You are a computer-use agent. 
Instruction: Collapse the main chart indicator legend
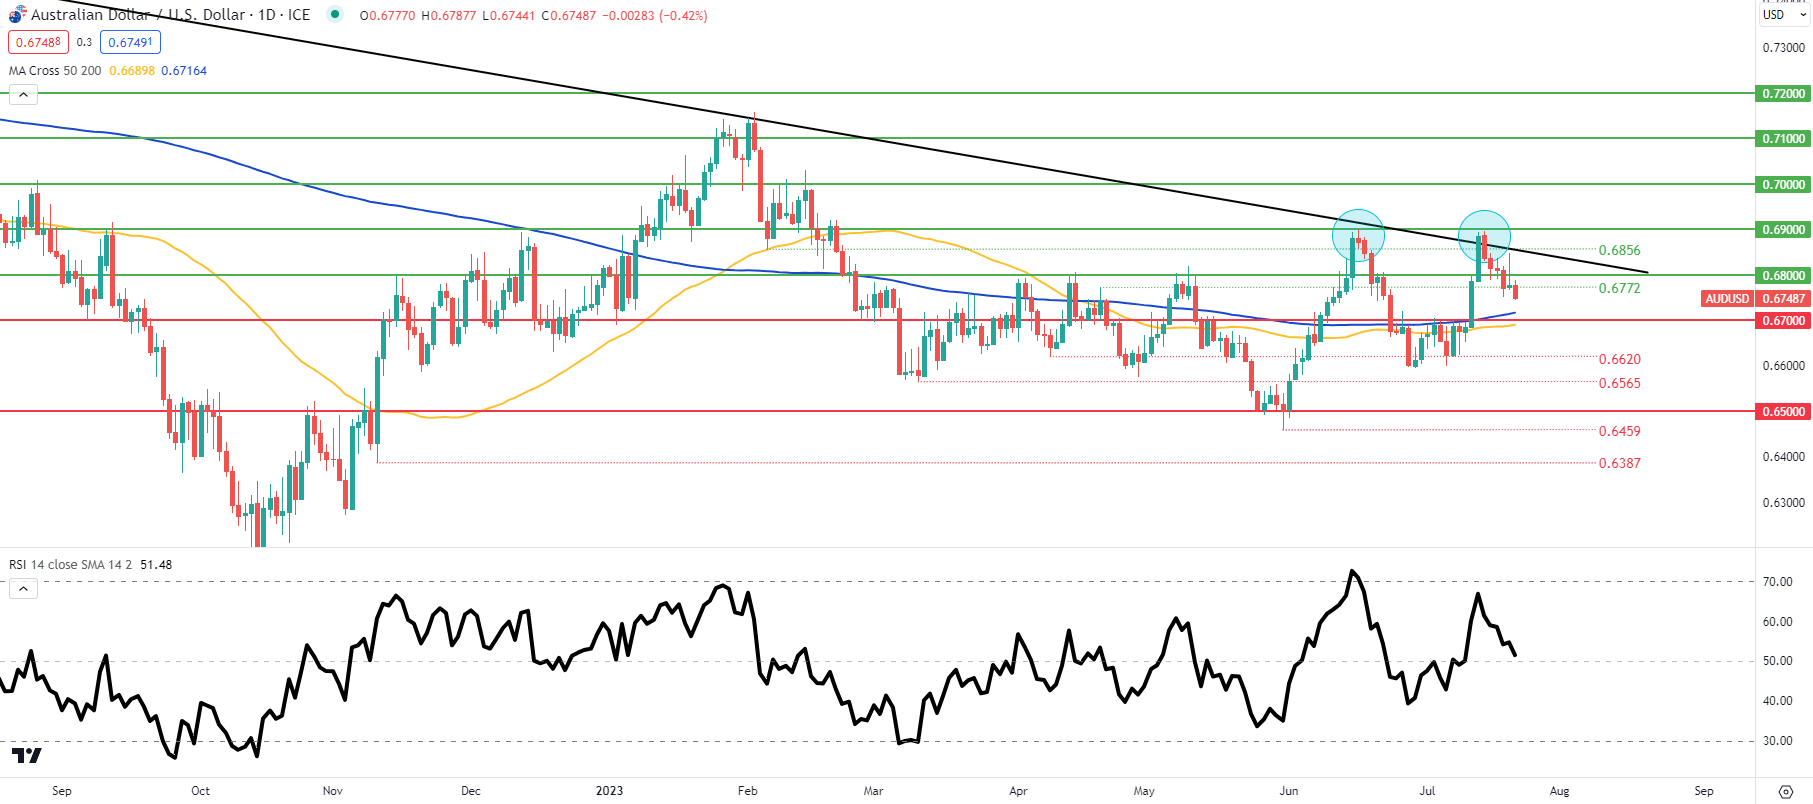[23, 95]
